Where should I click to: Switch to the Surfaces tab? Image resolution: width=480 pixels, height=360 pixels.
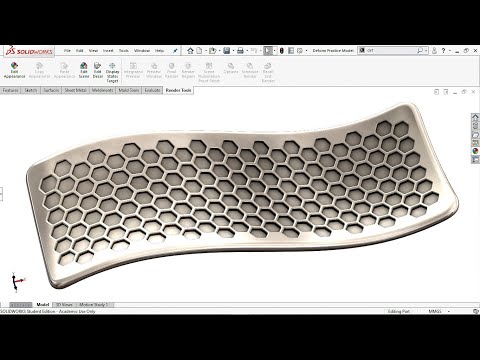[51, 90]
